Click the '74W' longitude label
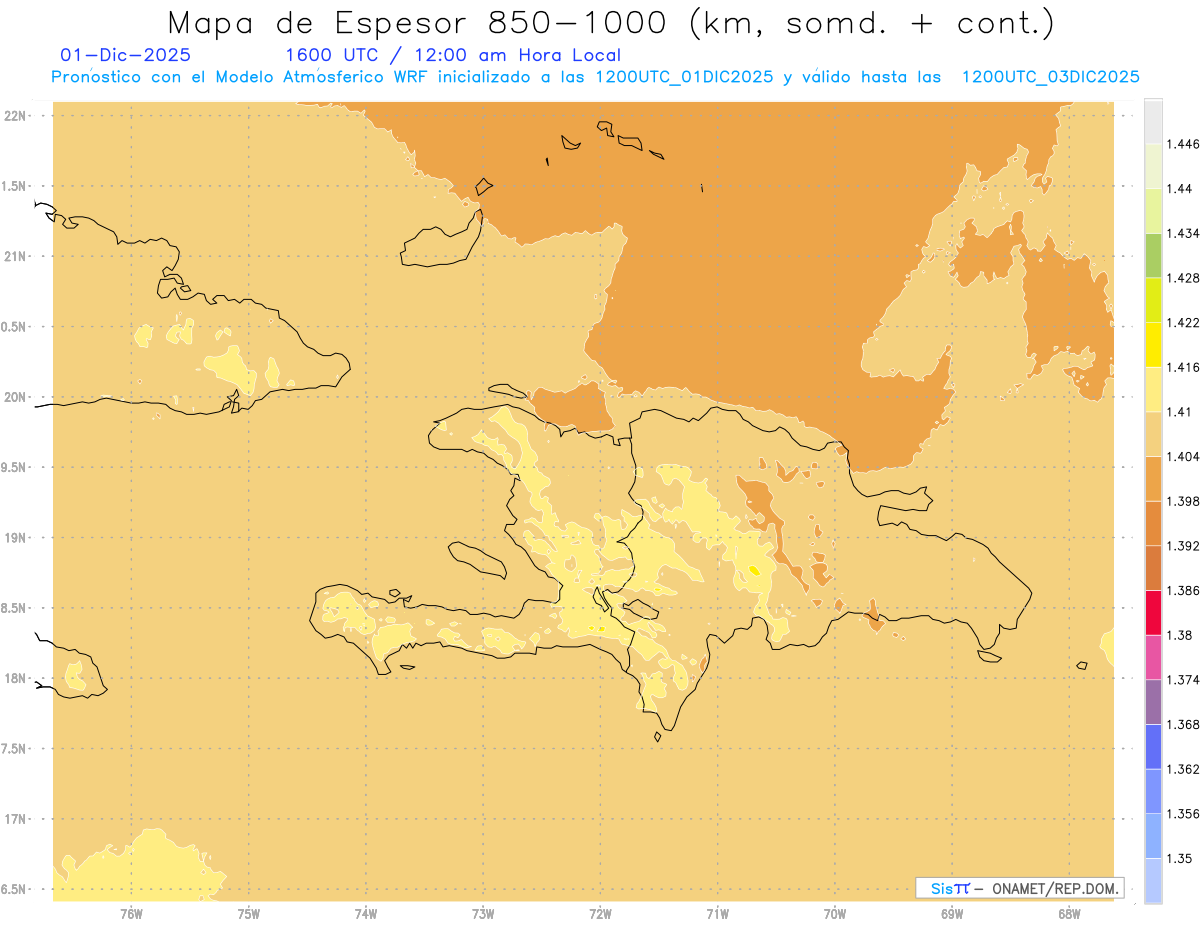1200x927 pixels. (365, 914)
